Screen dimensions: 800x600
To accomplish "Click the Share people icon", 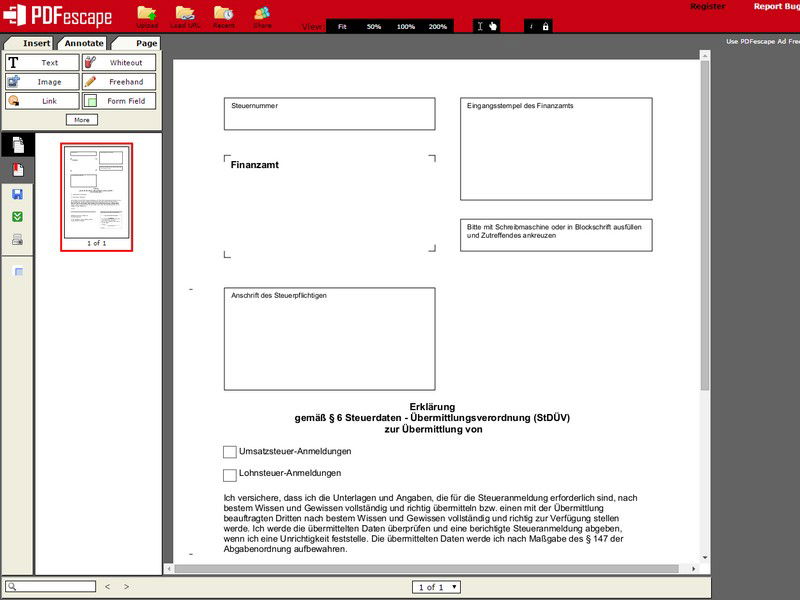I will 262,14.
